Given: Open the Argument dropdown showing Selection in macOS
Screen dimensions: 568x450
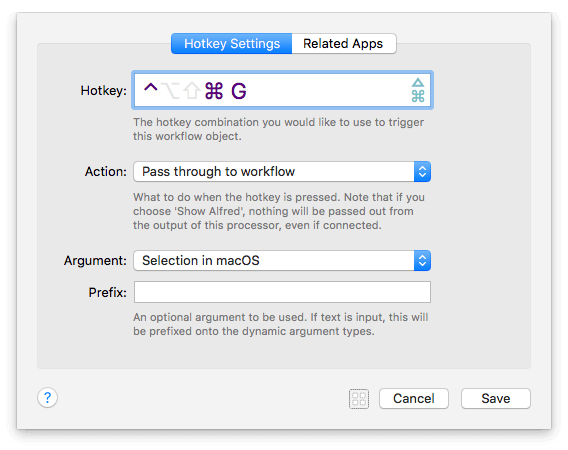Looking at the screenshot, I should (x=282, y=261).
